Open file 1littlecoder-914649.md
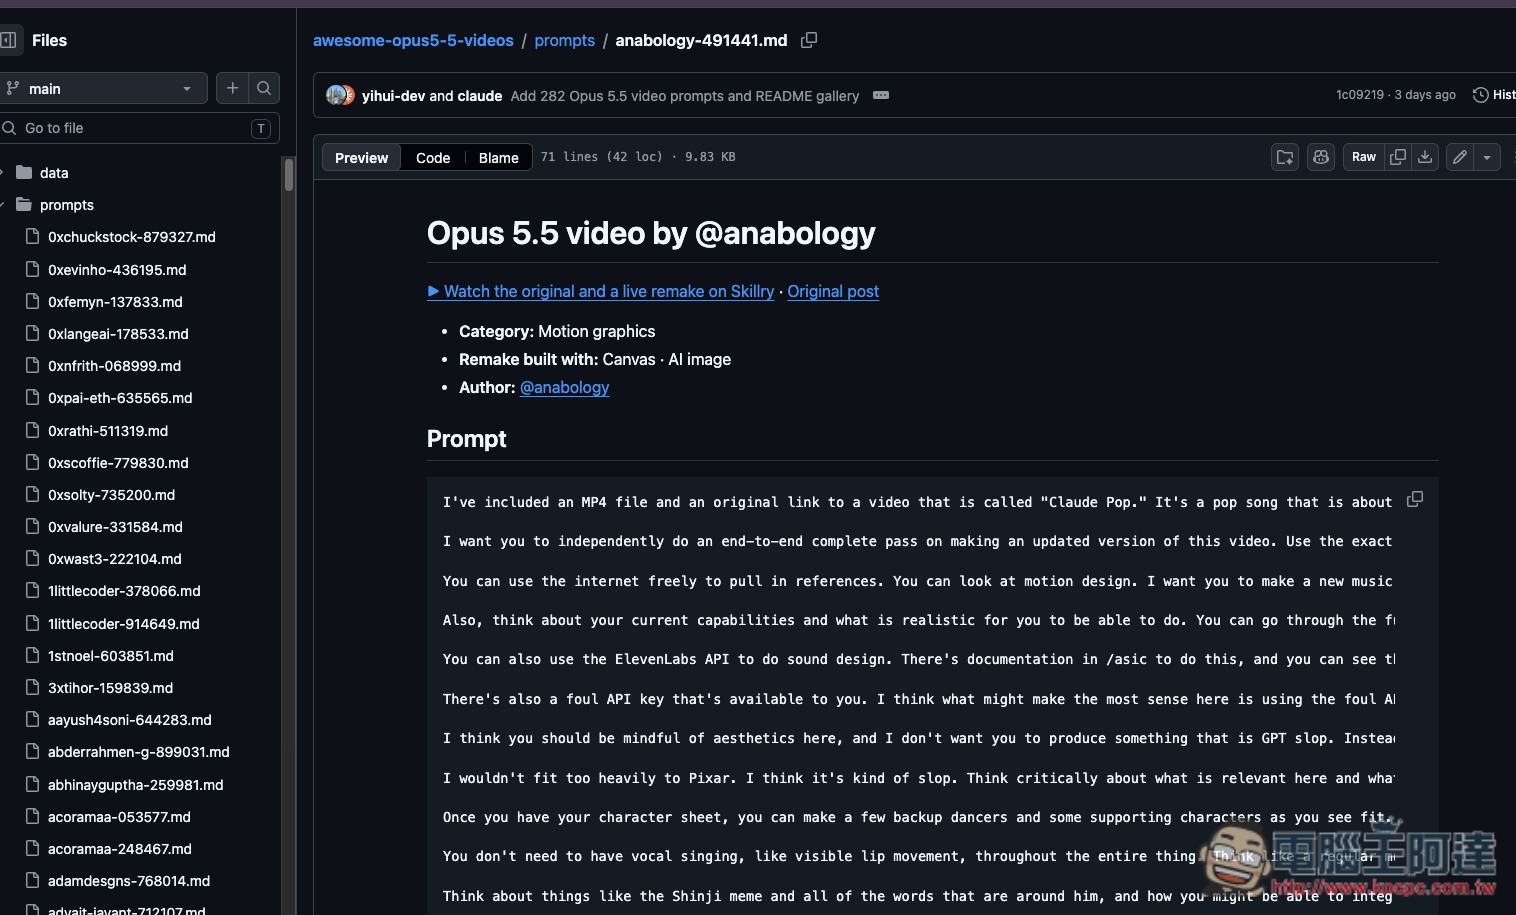Viewport: 1516px width, 915px height. (x=124, y=624)
